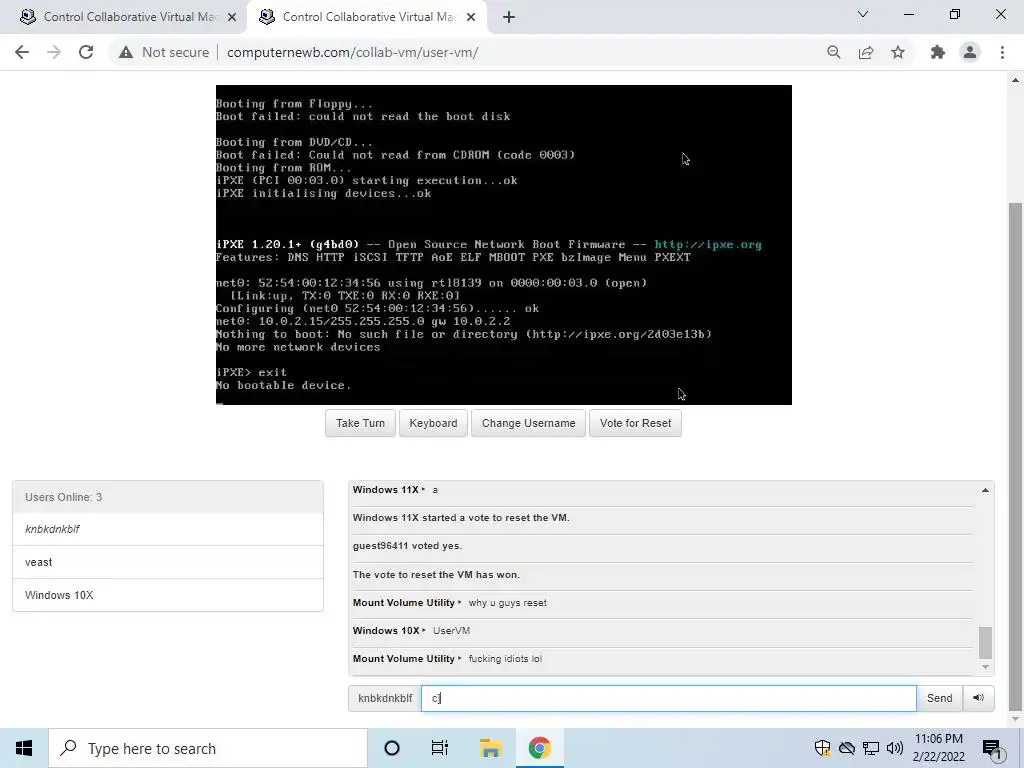1024x768 pixels.
Task: Click the Windows 10X 'UserVM' chat message
Action: (451, 631)
